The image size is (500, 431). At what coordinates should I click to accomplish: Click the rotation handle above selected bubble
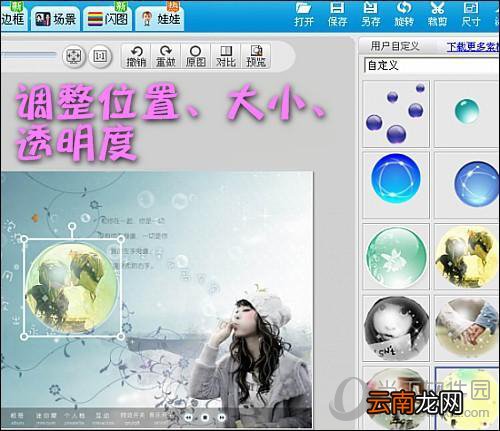pyautogui.click(x=72, y=227)
